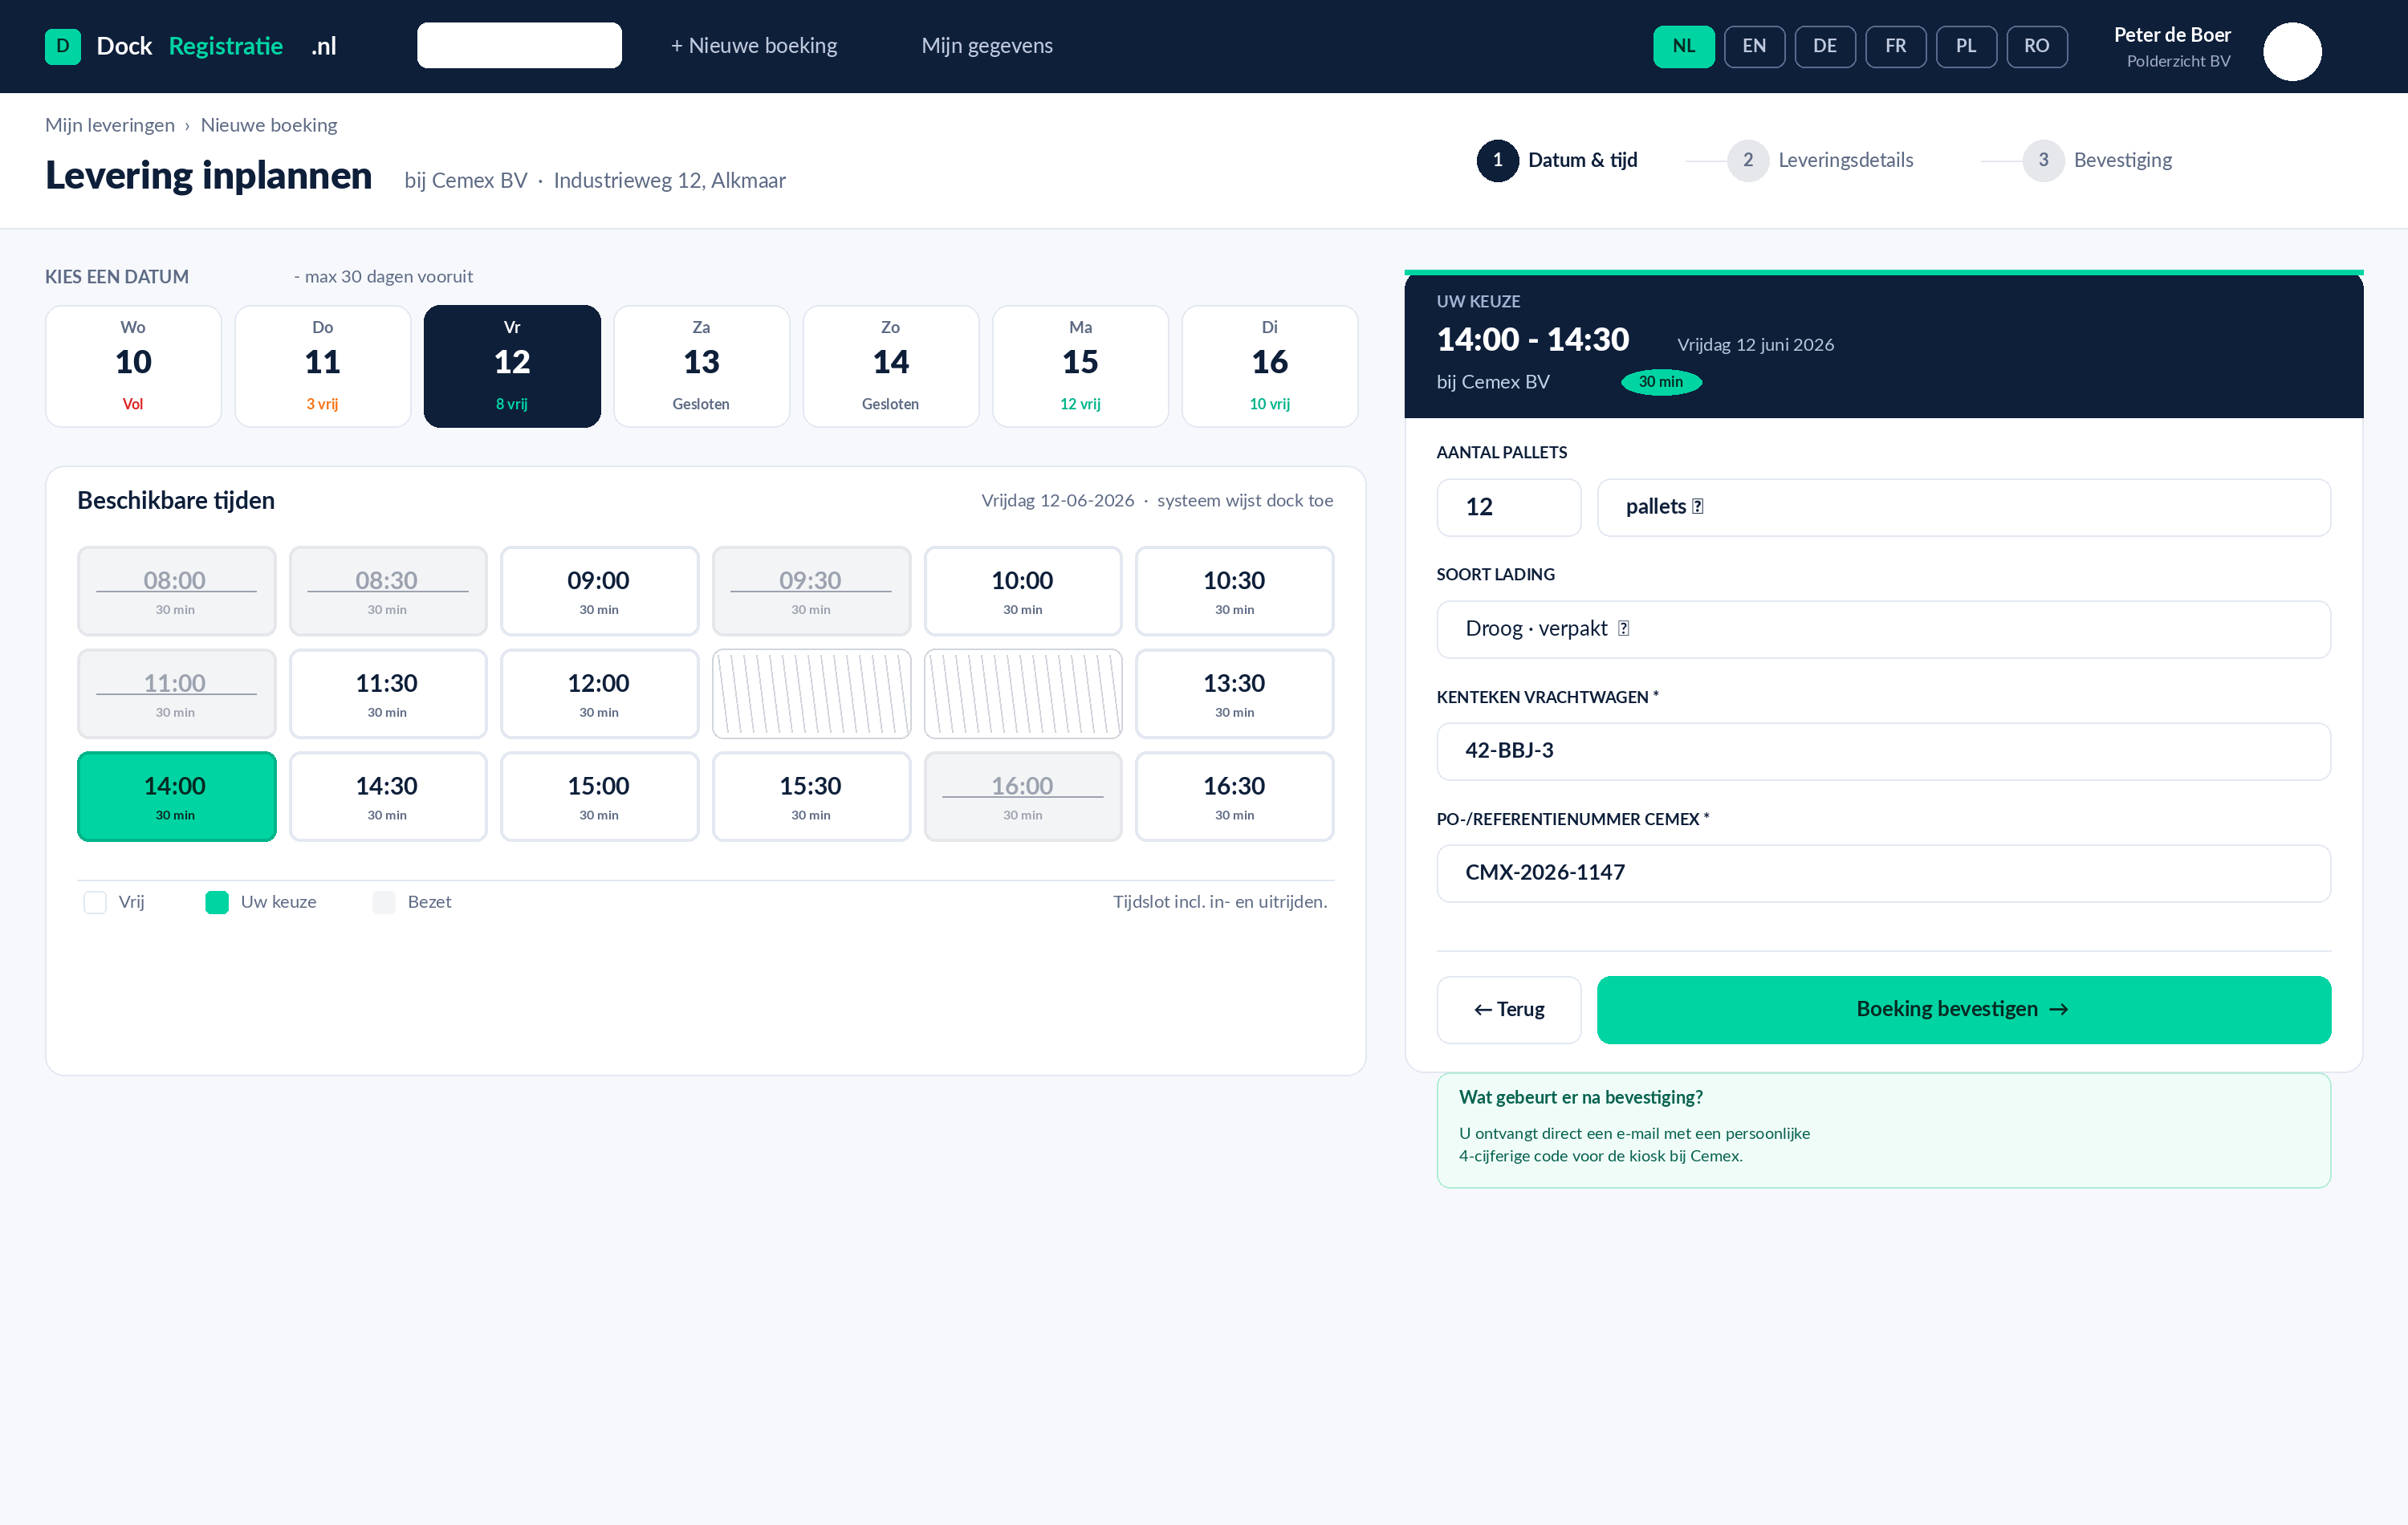Click Boeking bevestigen button
Screen dimensions: 2408x1525
tap(1964, 1010)
